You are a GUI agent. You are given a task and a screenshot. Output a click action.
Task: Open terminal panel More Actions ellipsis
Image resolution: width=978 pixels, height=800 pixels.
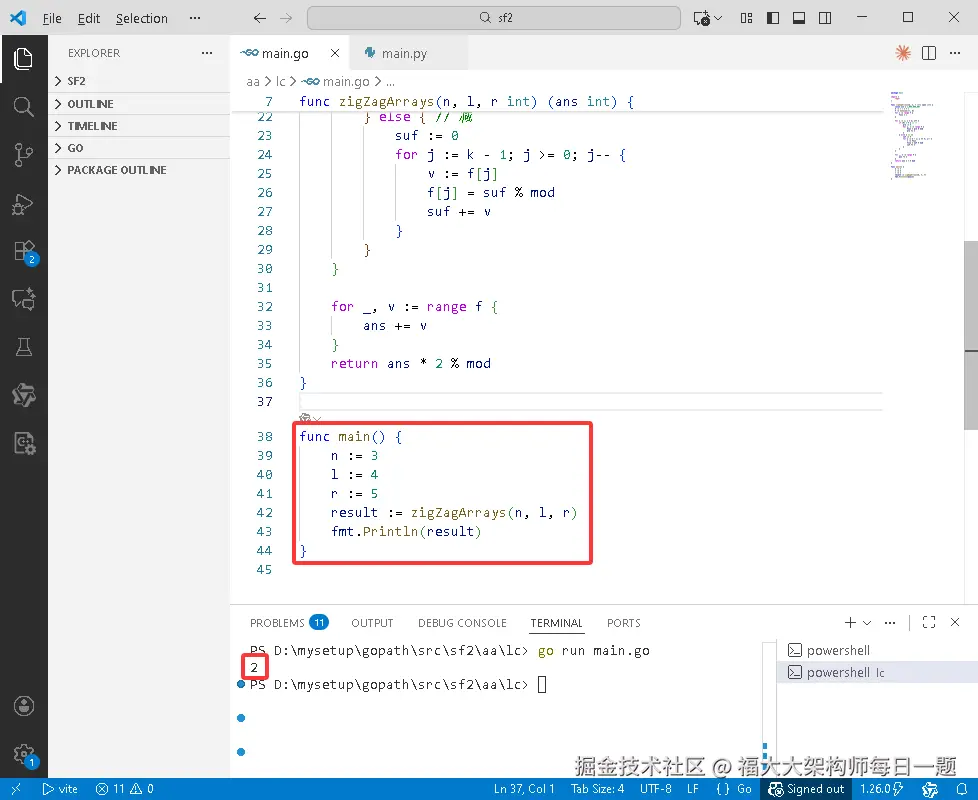point(890,622)
